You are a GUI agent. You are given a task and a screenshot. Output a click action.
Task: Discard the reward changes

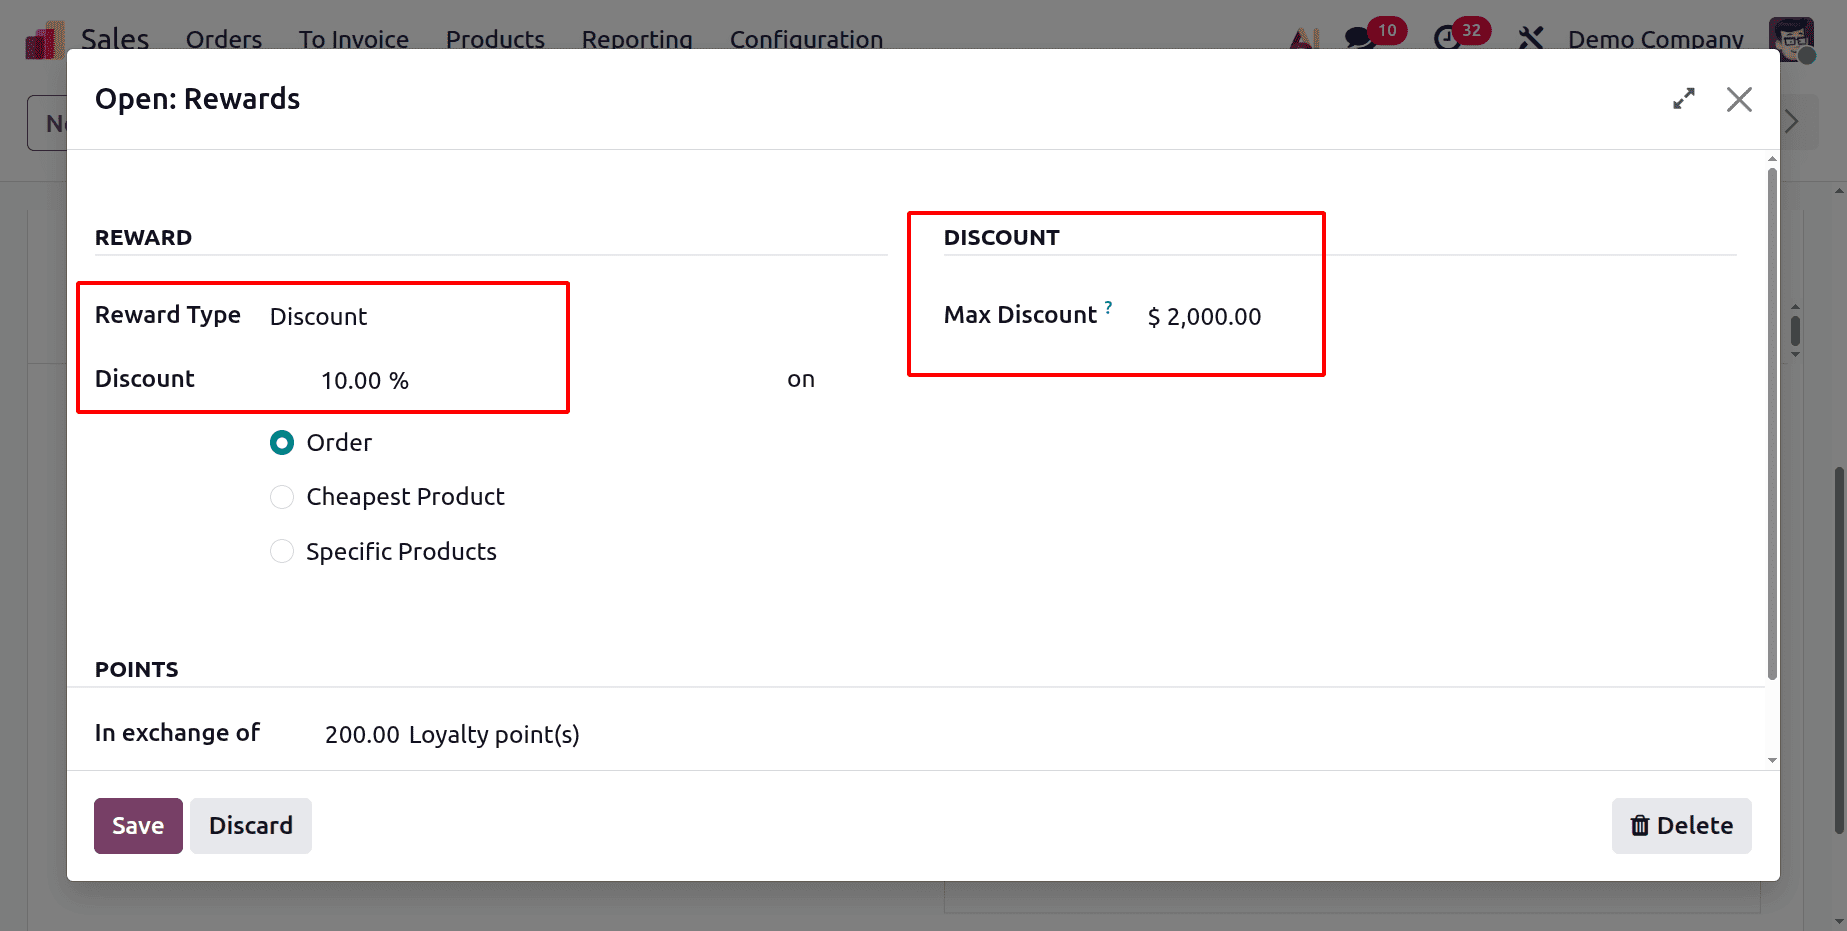pos(250,825)
